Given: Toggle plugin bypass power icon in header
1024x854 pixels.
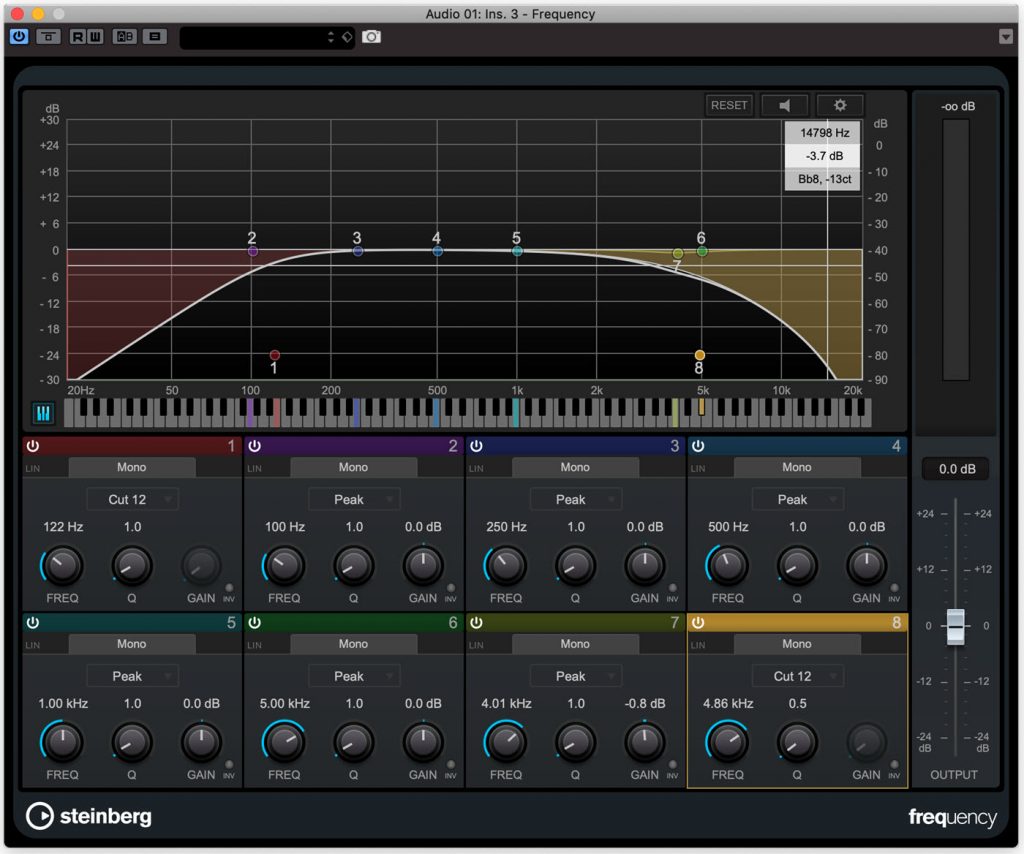Looking at the screenshot, I should (18, 37).
